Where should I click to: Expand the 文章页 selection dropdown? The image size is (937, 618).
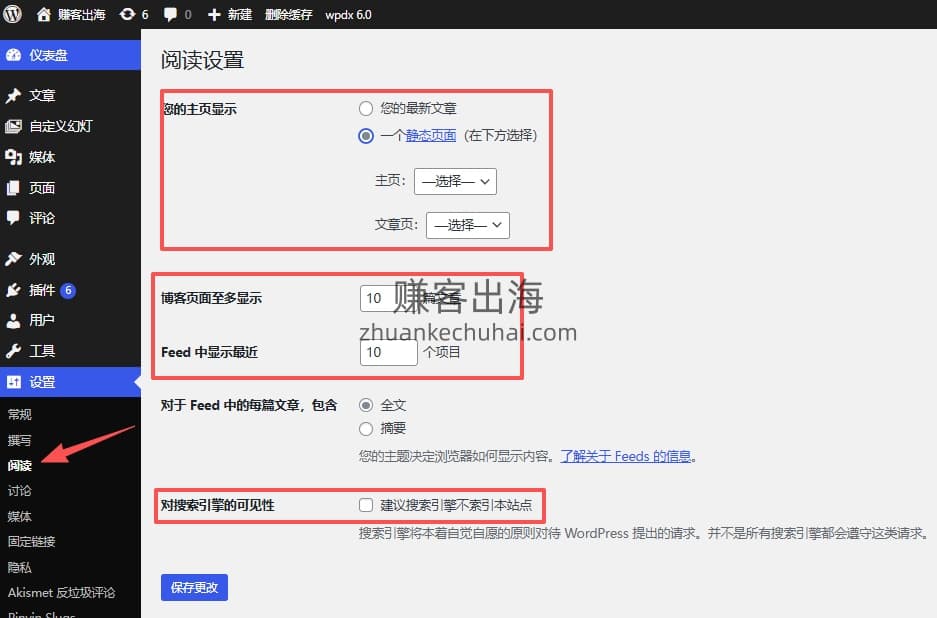(467, 225)
